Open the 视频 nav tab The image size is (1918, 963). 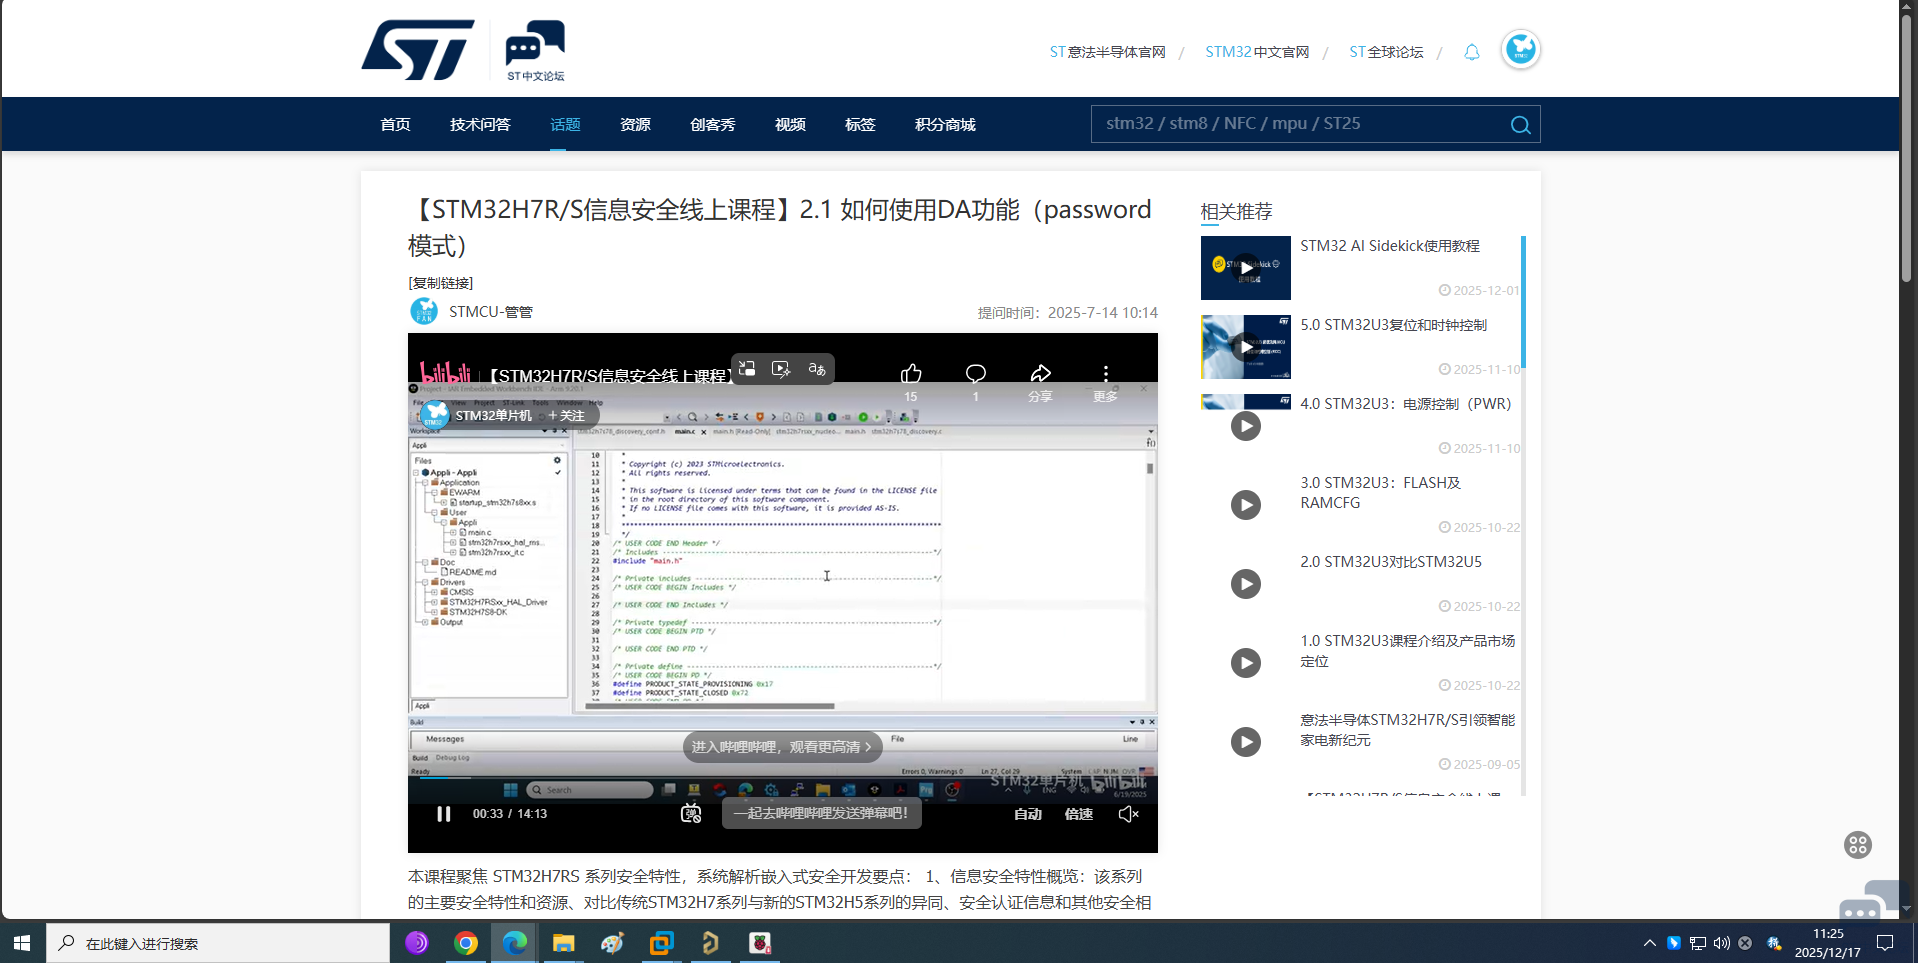(x=790, y=124)
